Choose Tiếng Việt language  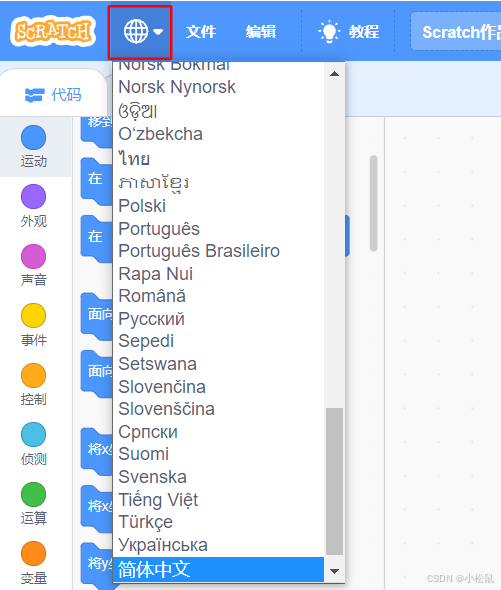pos(218,500)
